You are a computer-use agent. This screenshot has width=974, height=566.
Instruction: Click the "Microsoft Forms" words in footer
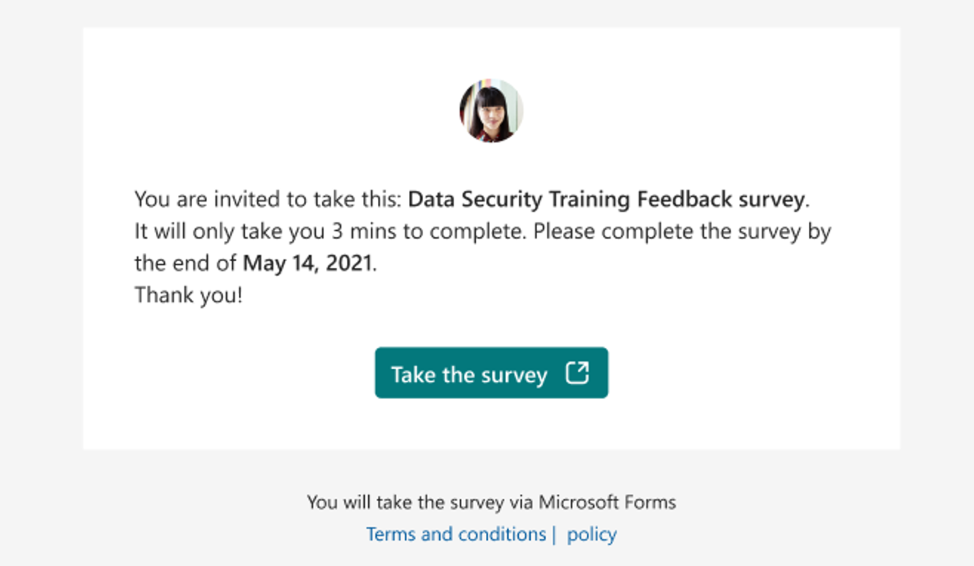click(x=607, y=502)
